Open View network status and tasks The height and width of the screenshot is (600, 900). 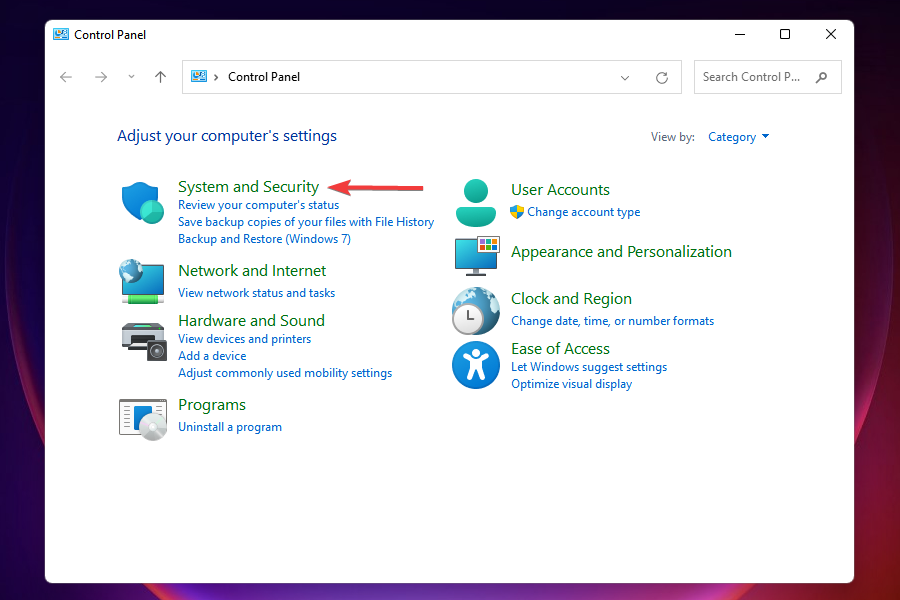[x=257, y=293]
